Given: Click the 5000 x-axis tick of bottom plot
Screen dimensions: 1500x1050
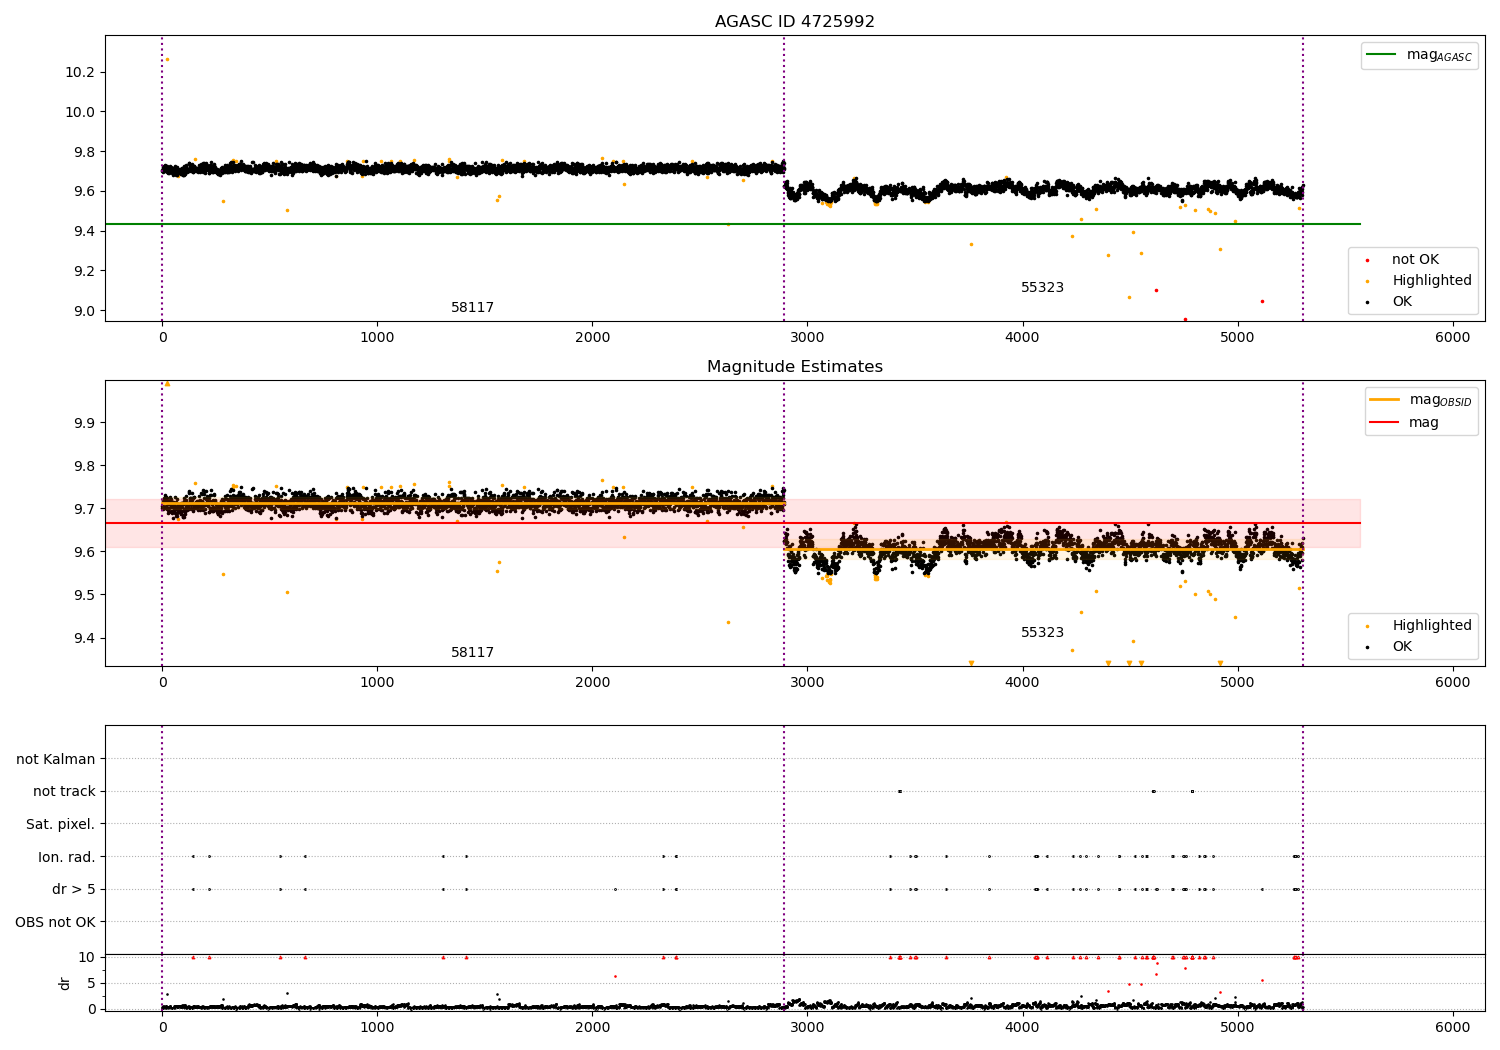Looking at the screenshot, I should point(1237,1027).
